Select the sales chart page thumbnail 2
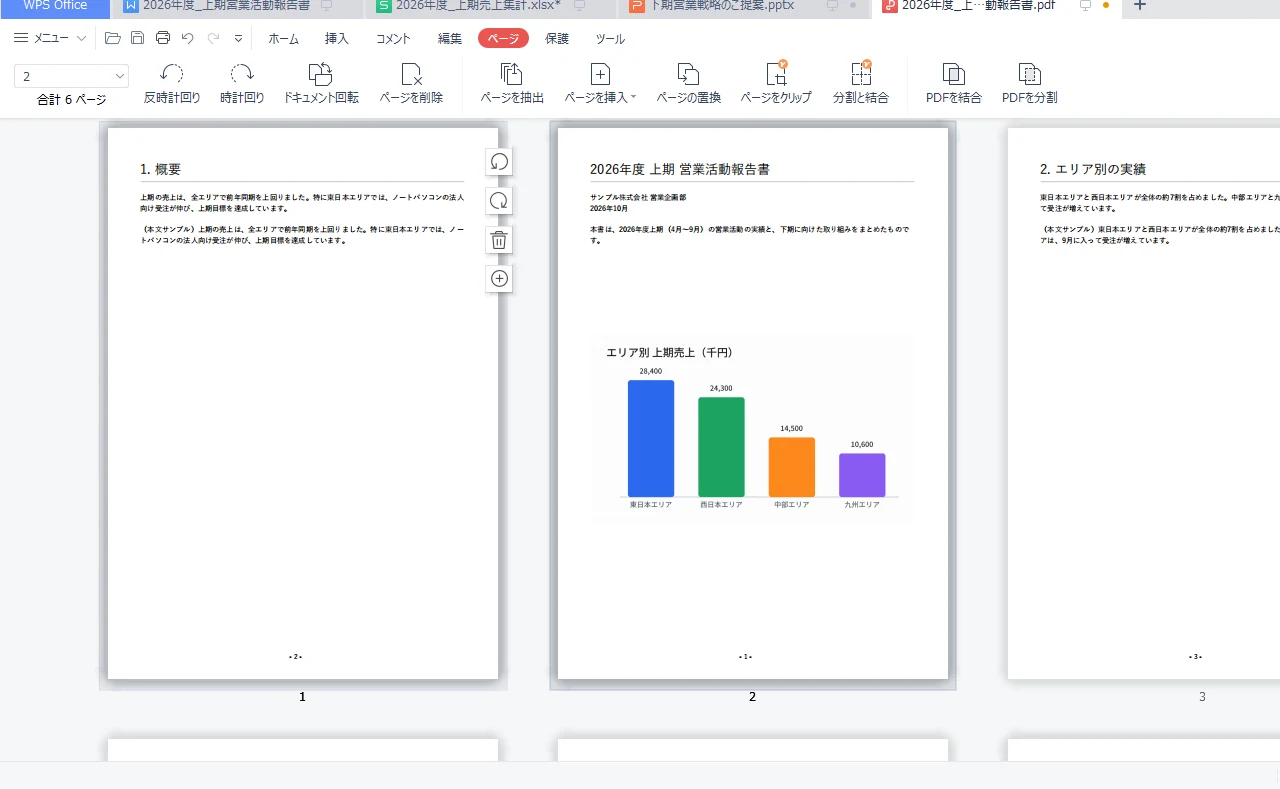The image size is (1280, 789). click(753, 404)
